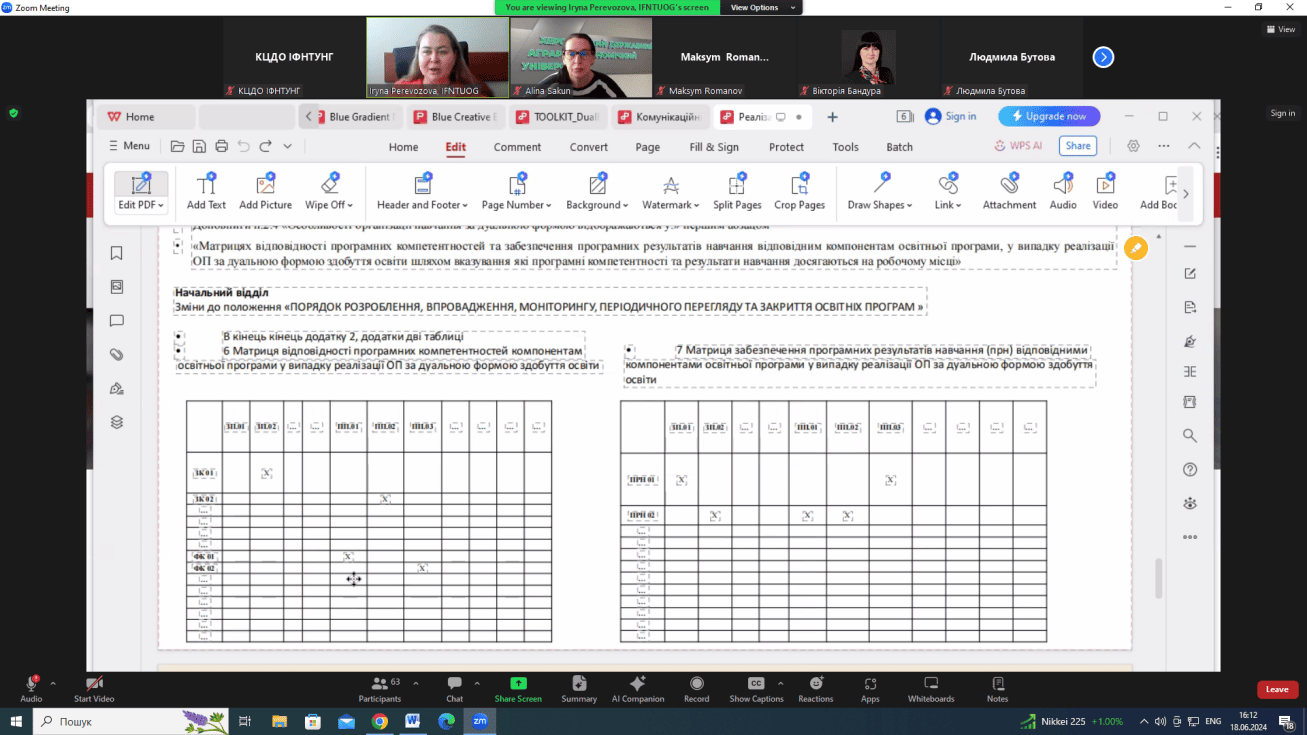Open the TOOLKIT_Dual document tab

coord(556,117)
